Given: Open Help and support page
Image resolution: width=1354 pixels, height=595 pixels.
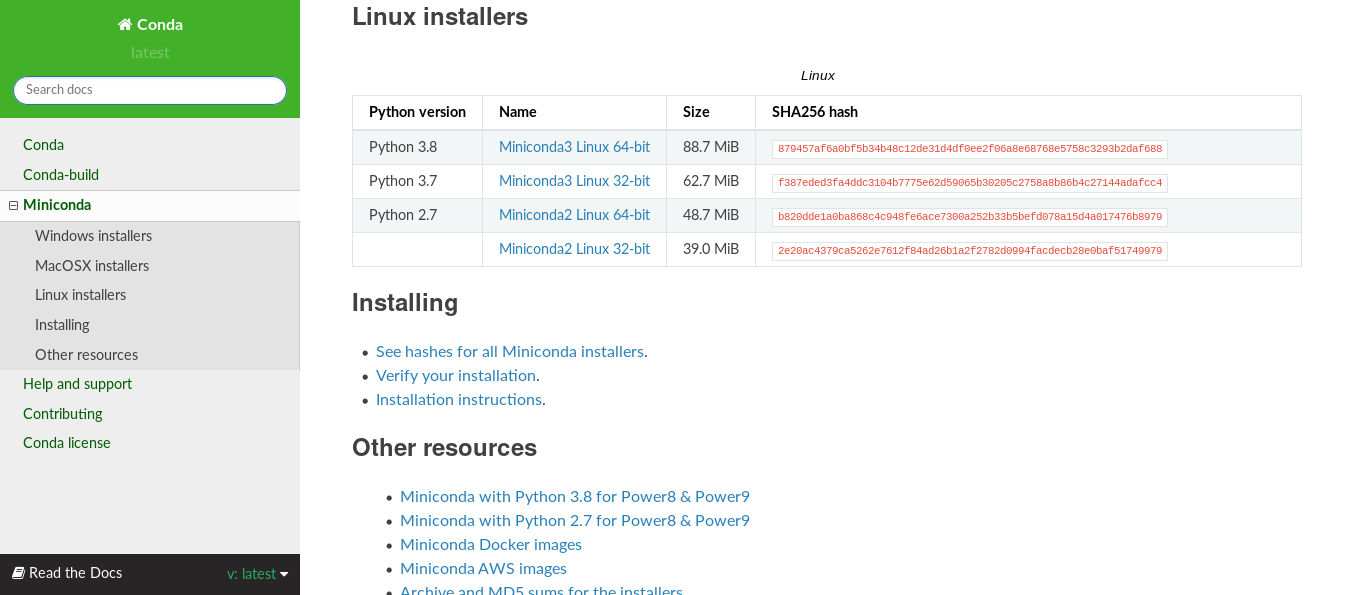Looking at the screenshot, I should tap(77, 384).
